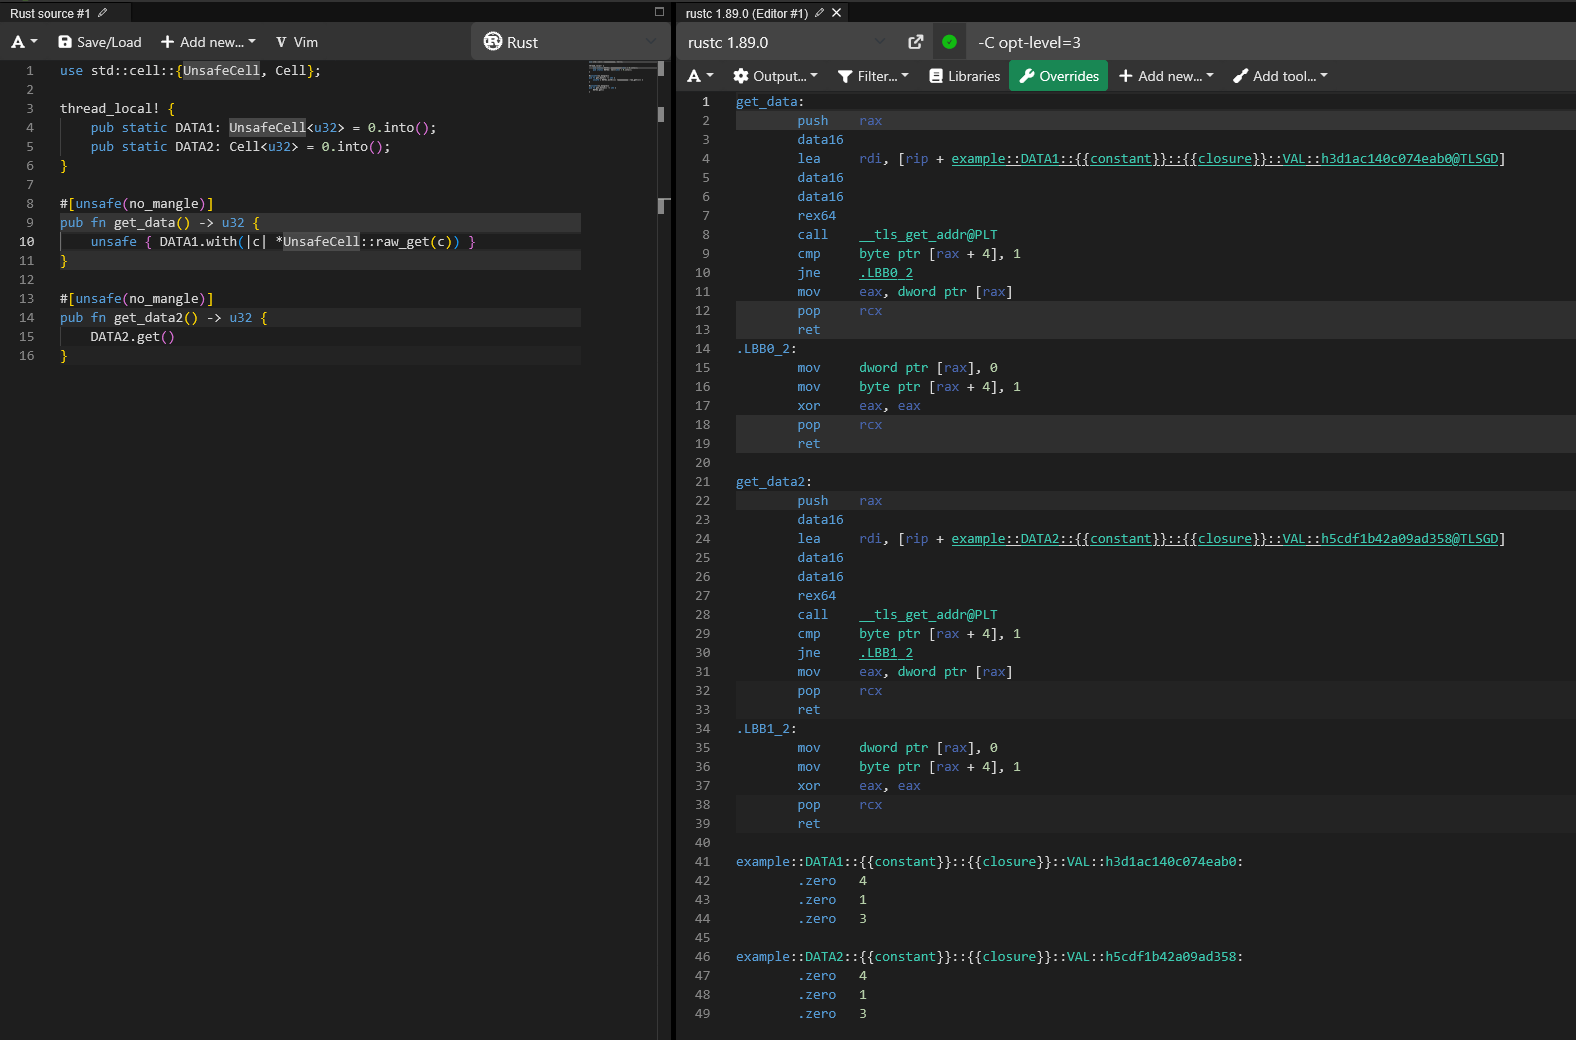Toggle Vim mode in the editor
1576x1040 pixels.
pos(297,42)
